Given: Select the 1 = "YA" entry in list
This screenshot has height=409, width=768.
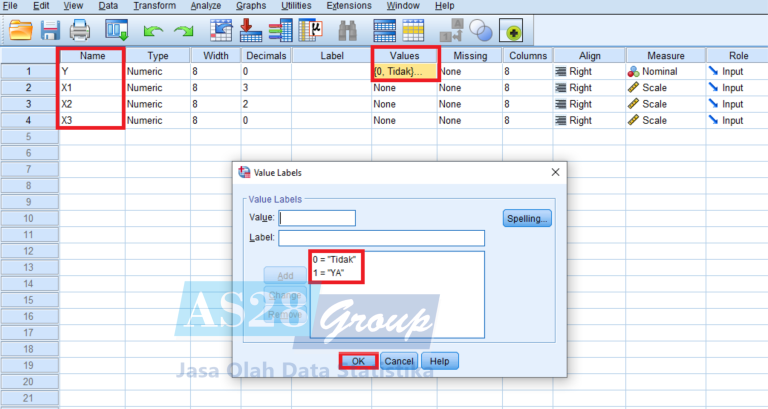Looking at the screenshot, I should coord(333,273).
